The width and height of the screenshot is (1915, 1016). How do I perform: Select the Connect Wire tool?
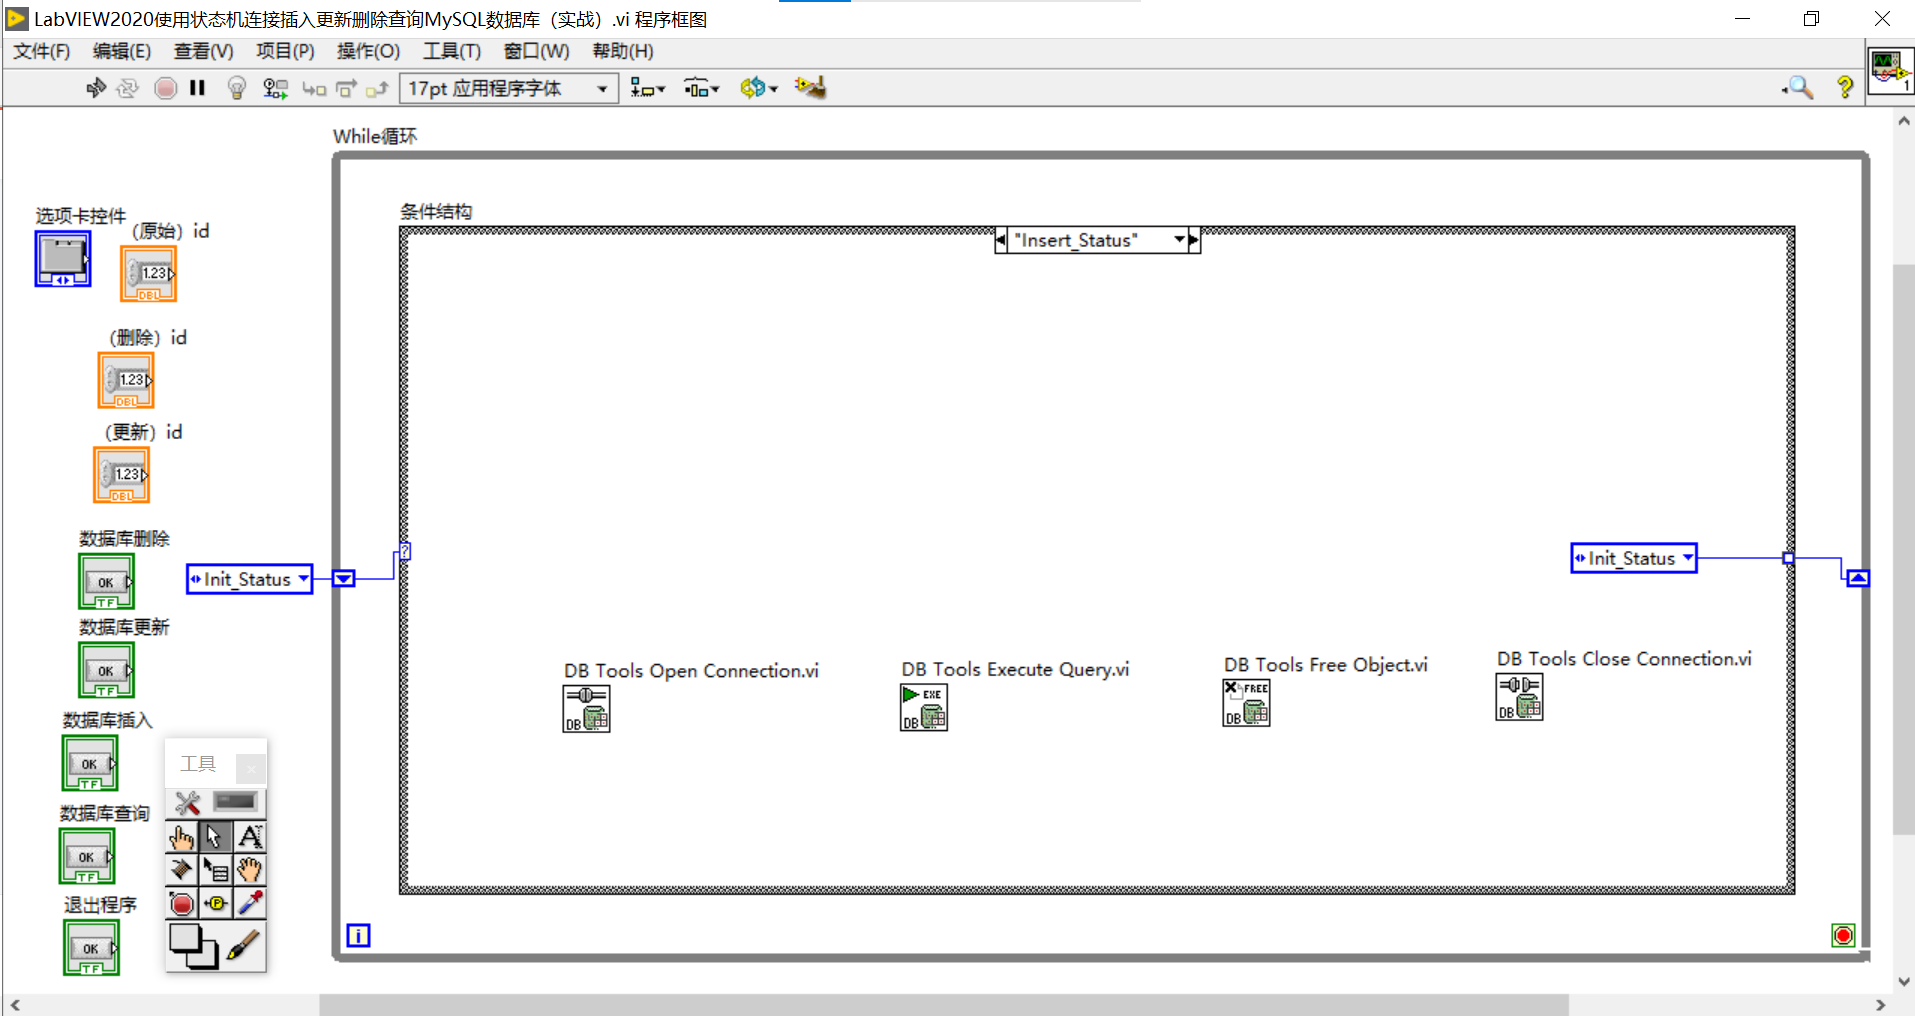click(183, 869)
